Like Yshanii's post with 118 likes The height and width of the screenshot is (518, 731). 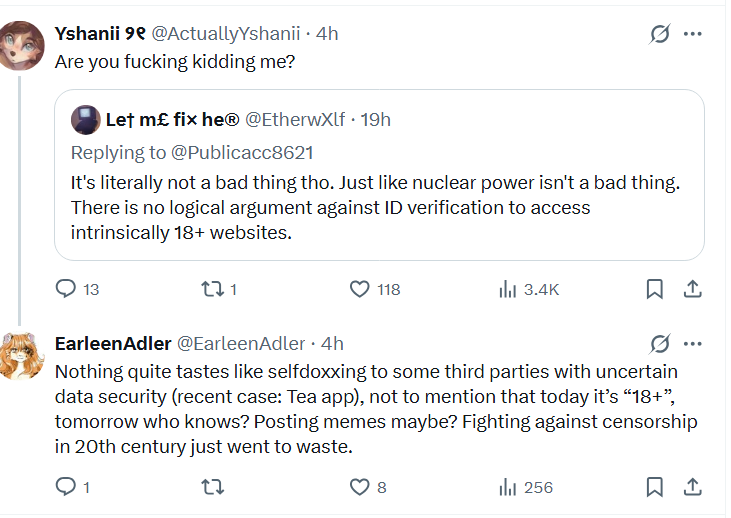click(360, 289)
